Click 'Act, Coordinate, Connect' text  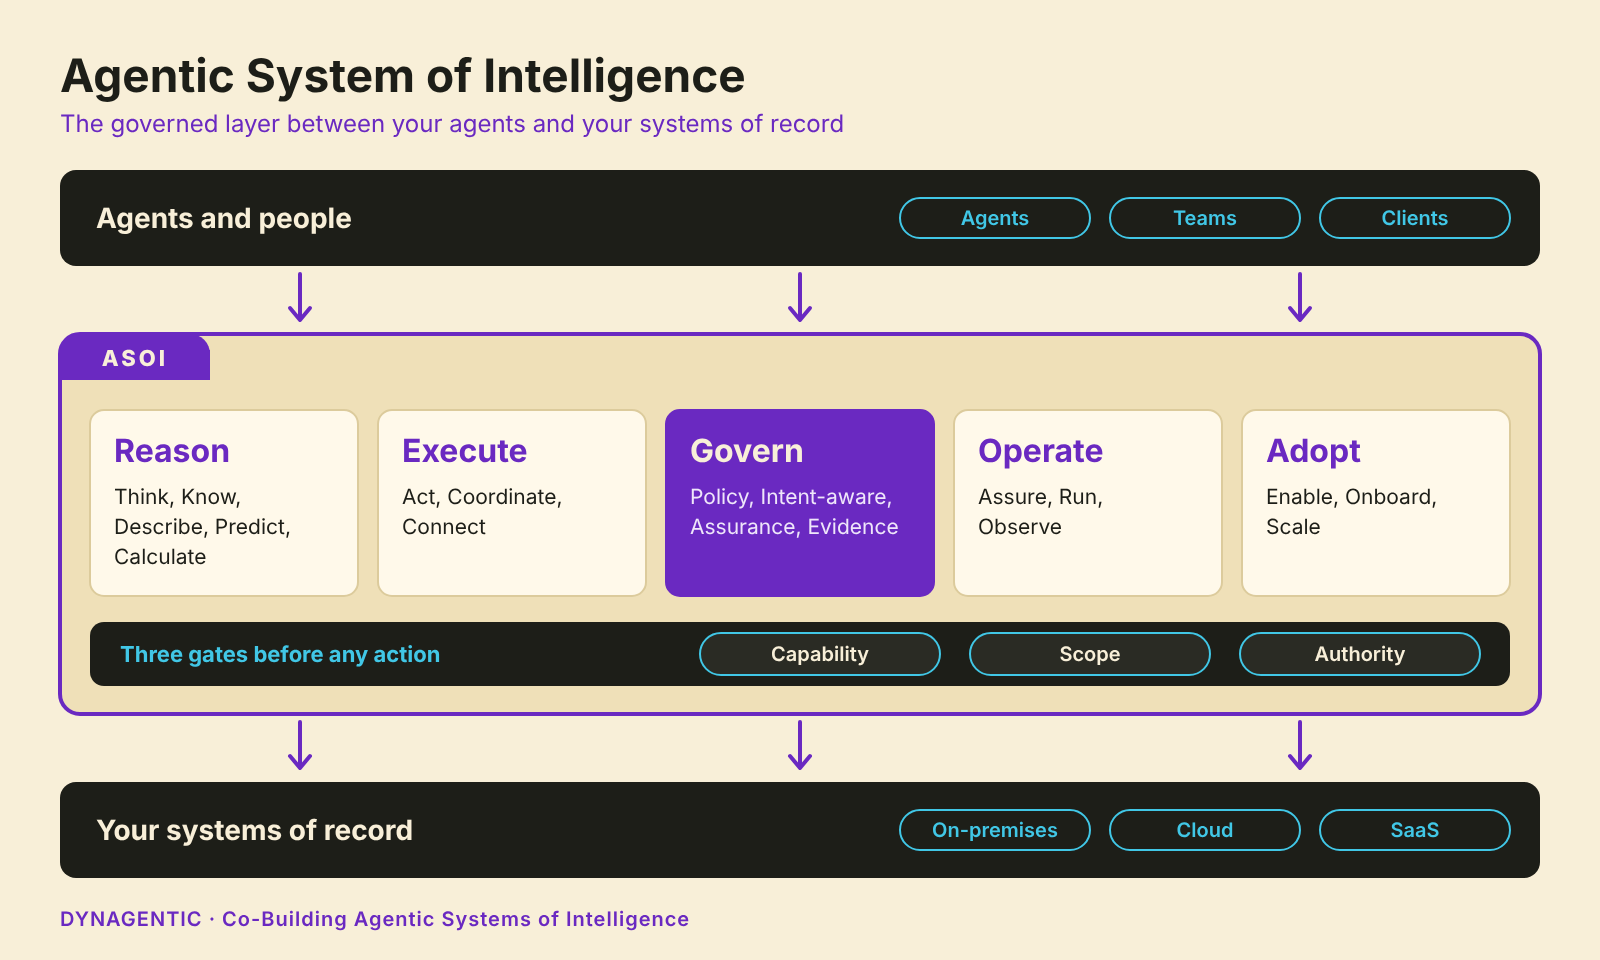[x=482, y=512]
